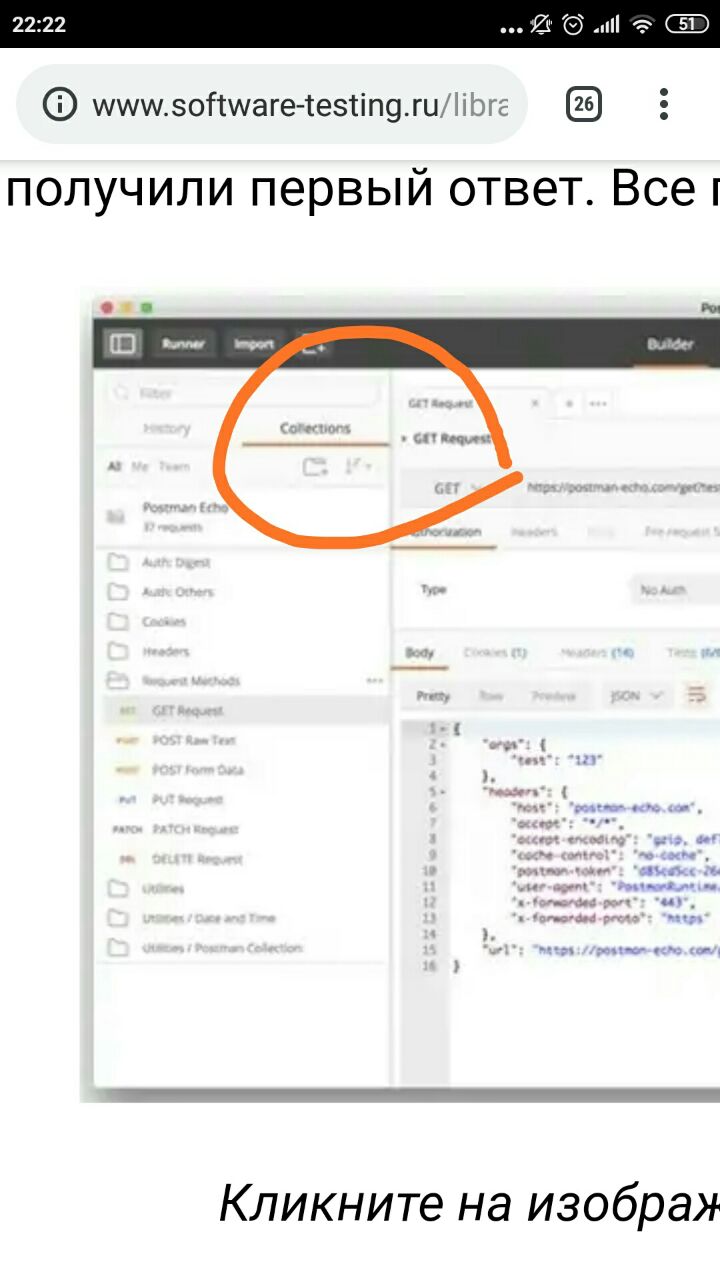This screenshot has width=720, height=1280.
Task: Open the collections sort order dropdown icon
Action: tap(358, 466)
